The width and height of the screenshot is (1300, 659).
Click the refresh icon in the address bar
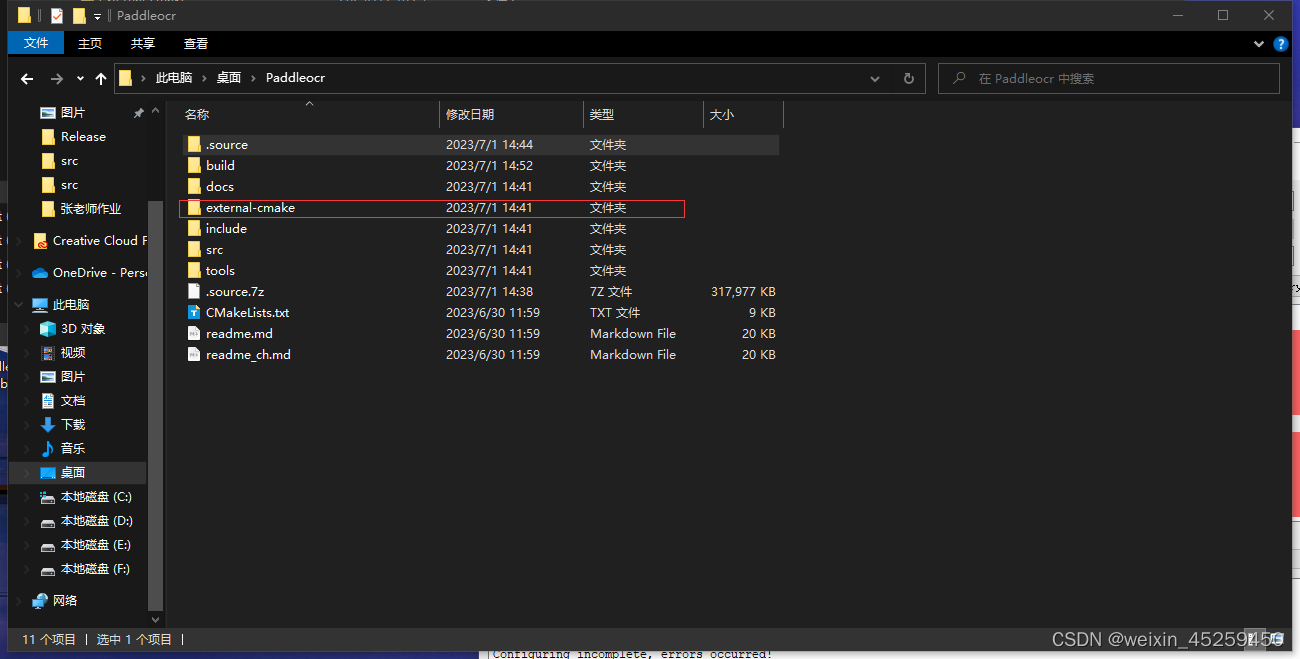tap(910, 78)
